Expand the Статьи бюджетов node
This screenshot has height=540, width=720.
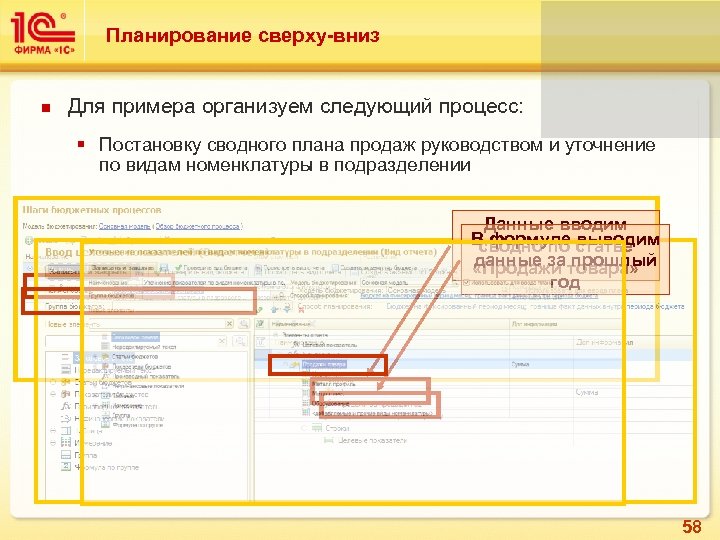tap(95, 357)
